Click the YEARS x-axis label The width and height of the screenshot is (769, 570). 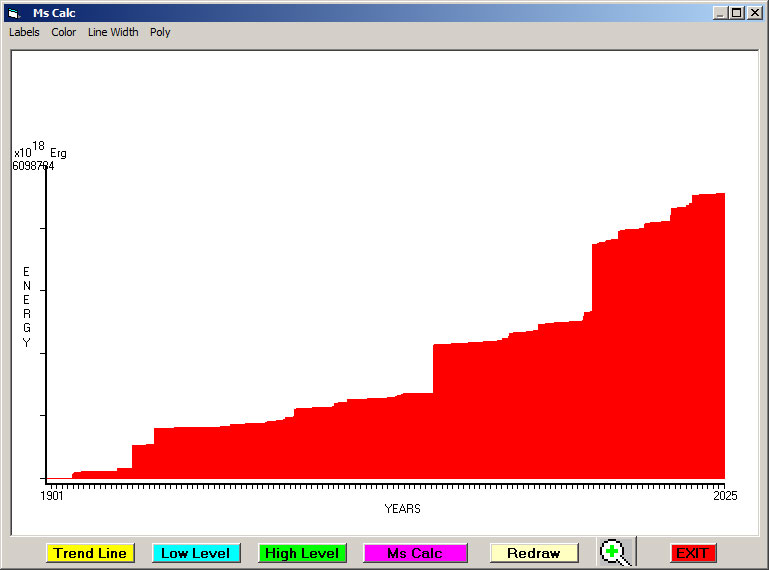402,508
